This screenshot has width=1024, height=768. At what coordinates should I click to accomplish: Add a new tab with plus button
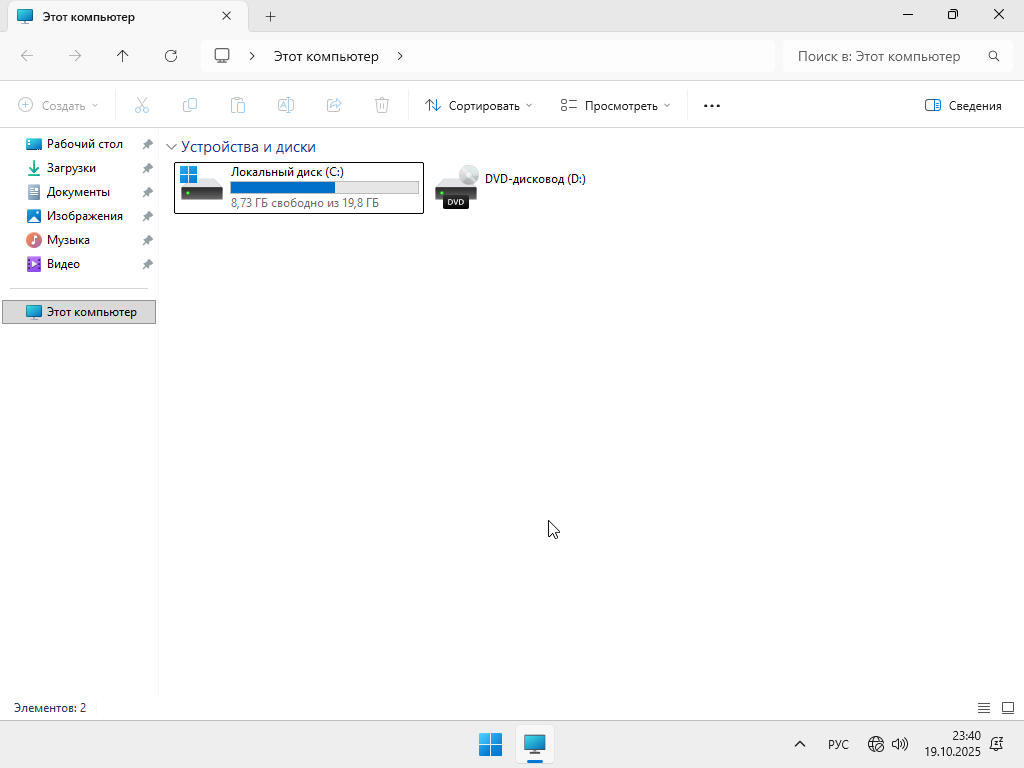pos(270,17)
